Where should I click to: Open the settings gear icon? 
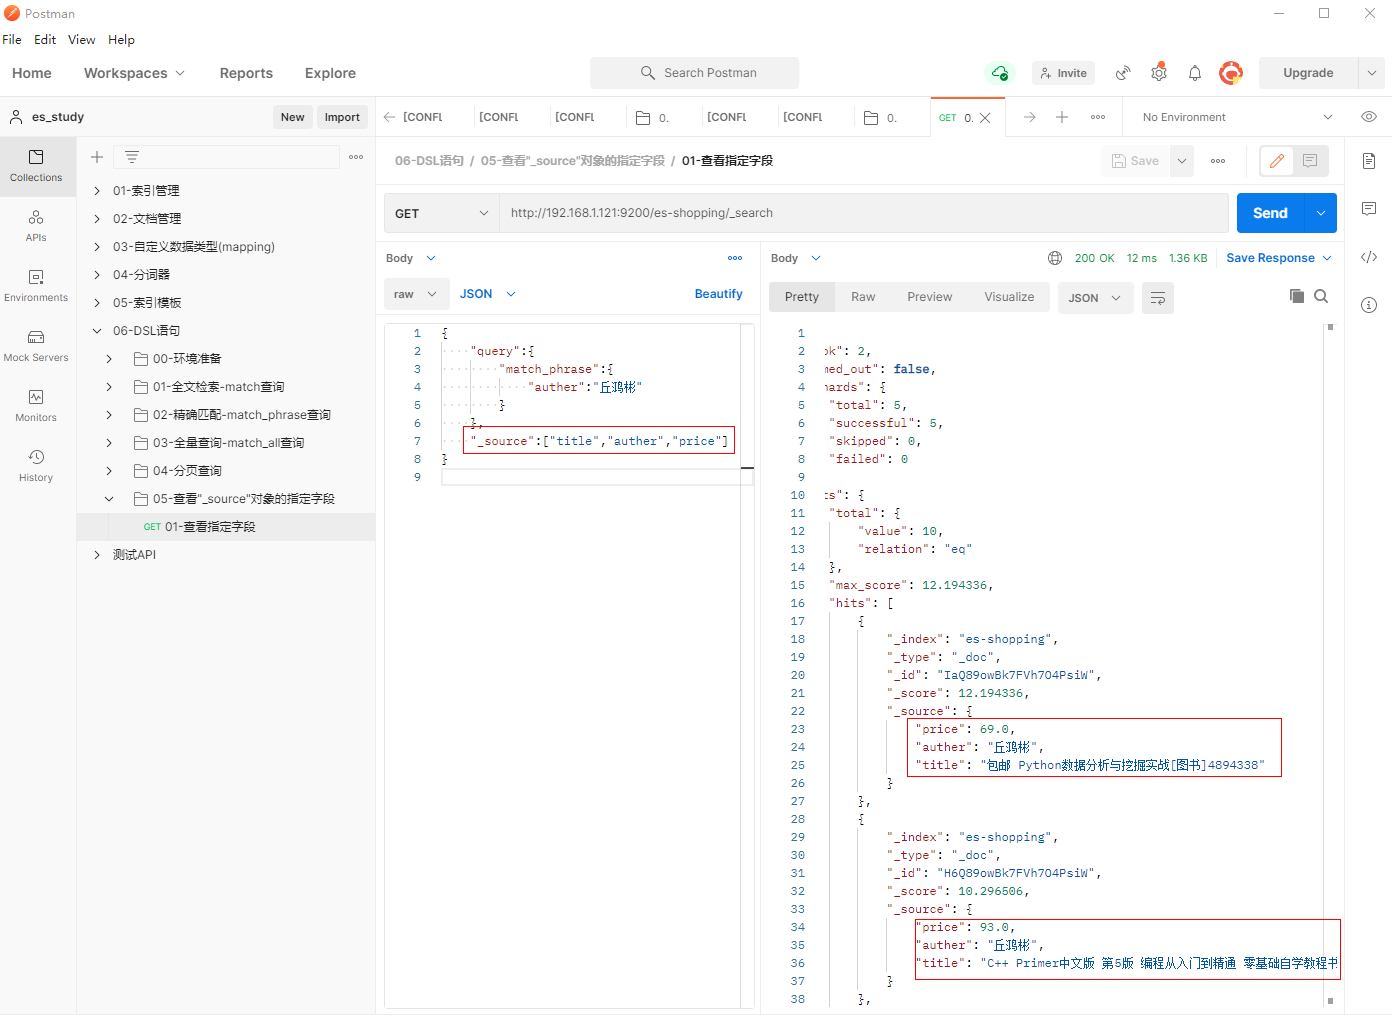1159,73
